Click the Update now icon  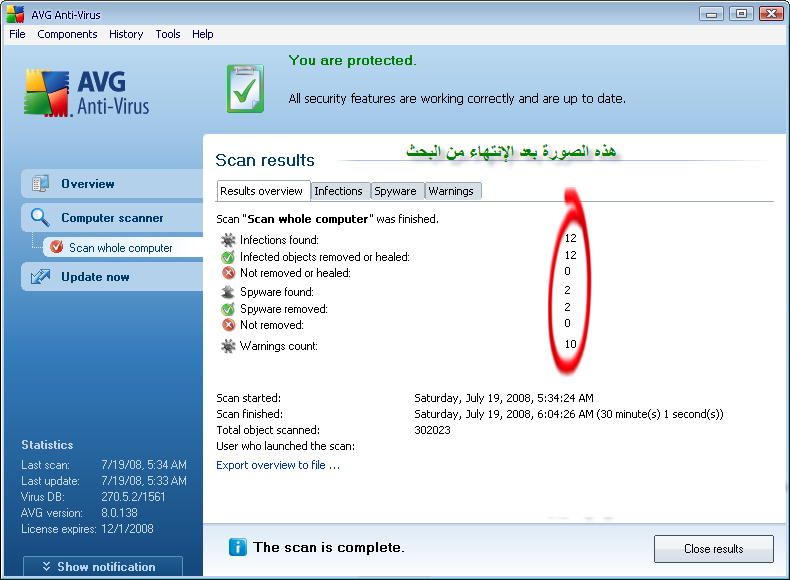coord(40,277)
